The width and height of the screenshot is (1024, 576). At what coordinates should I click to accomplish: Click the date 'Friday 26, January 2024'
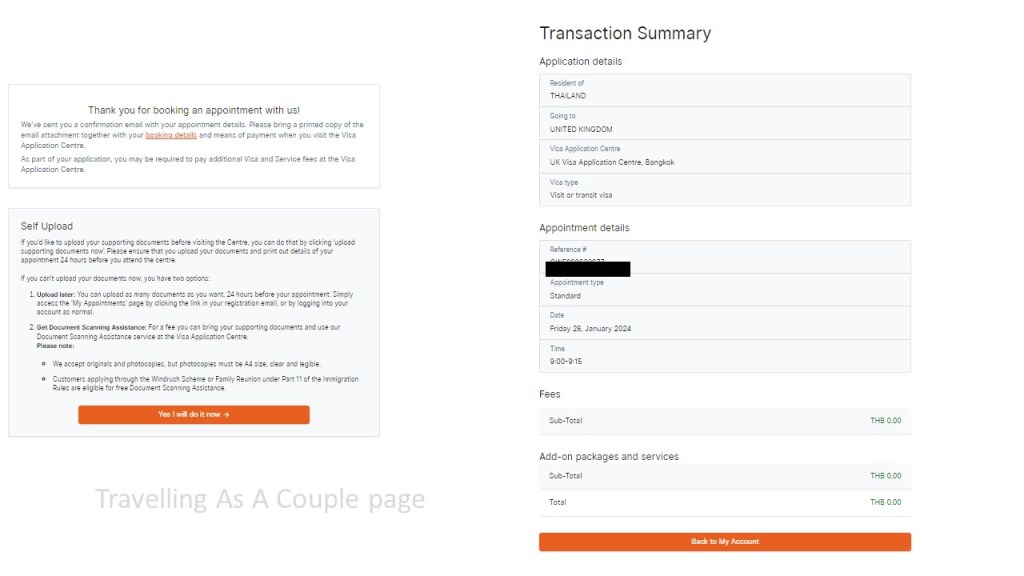click(x=590, y=328)
